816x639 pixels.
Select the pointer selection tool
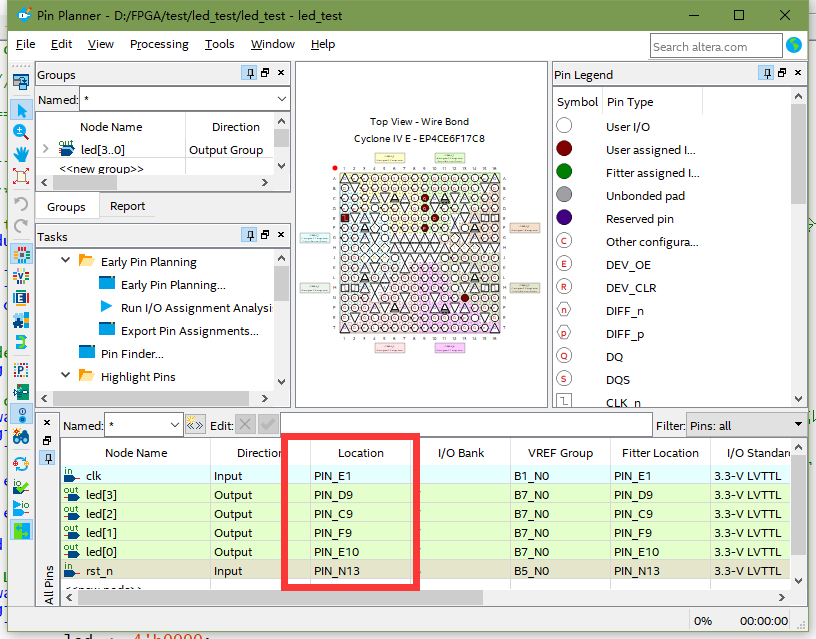[x=22, y=110]
